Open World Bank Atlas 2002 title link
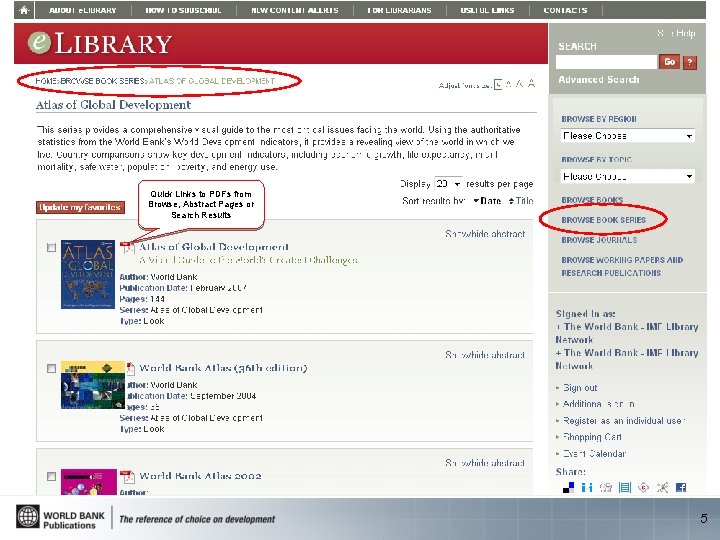The height and width of the screenshot is (540, 720). 200,476
